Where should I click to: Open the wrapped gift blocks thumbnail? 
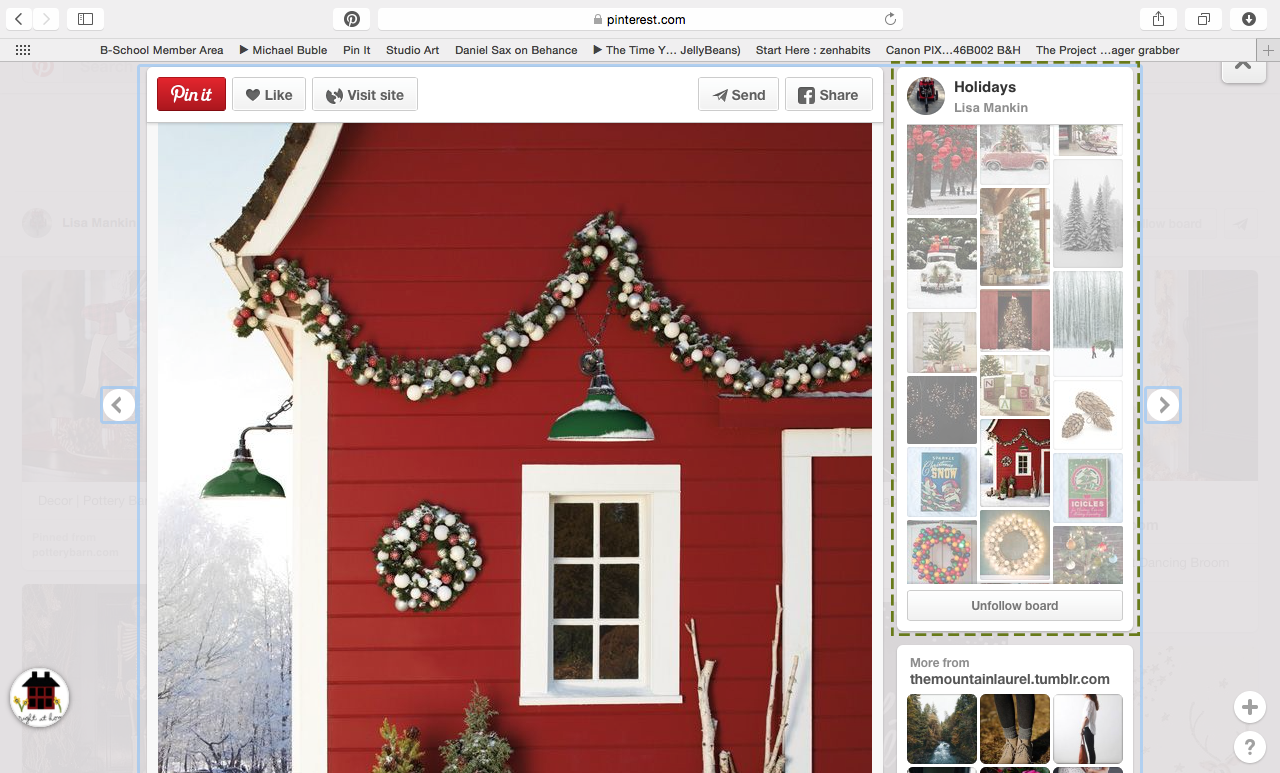1015,385
